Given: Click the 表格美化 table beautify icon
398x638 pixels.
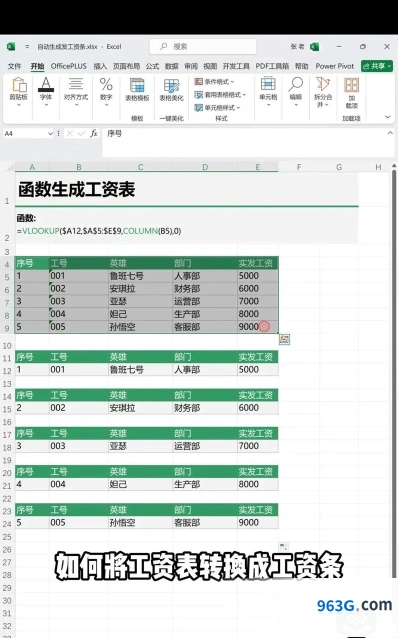Looking at the screenshot, I should 171,90.
